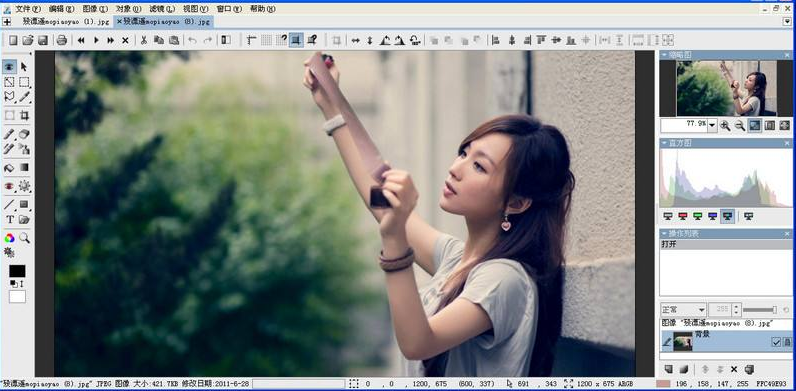The image size is (796, 391).
Task: Click the black foreground color swatch
Action: (17, 271)
